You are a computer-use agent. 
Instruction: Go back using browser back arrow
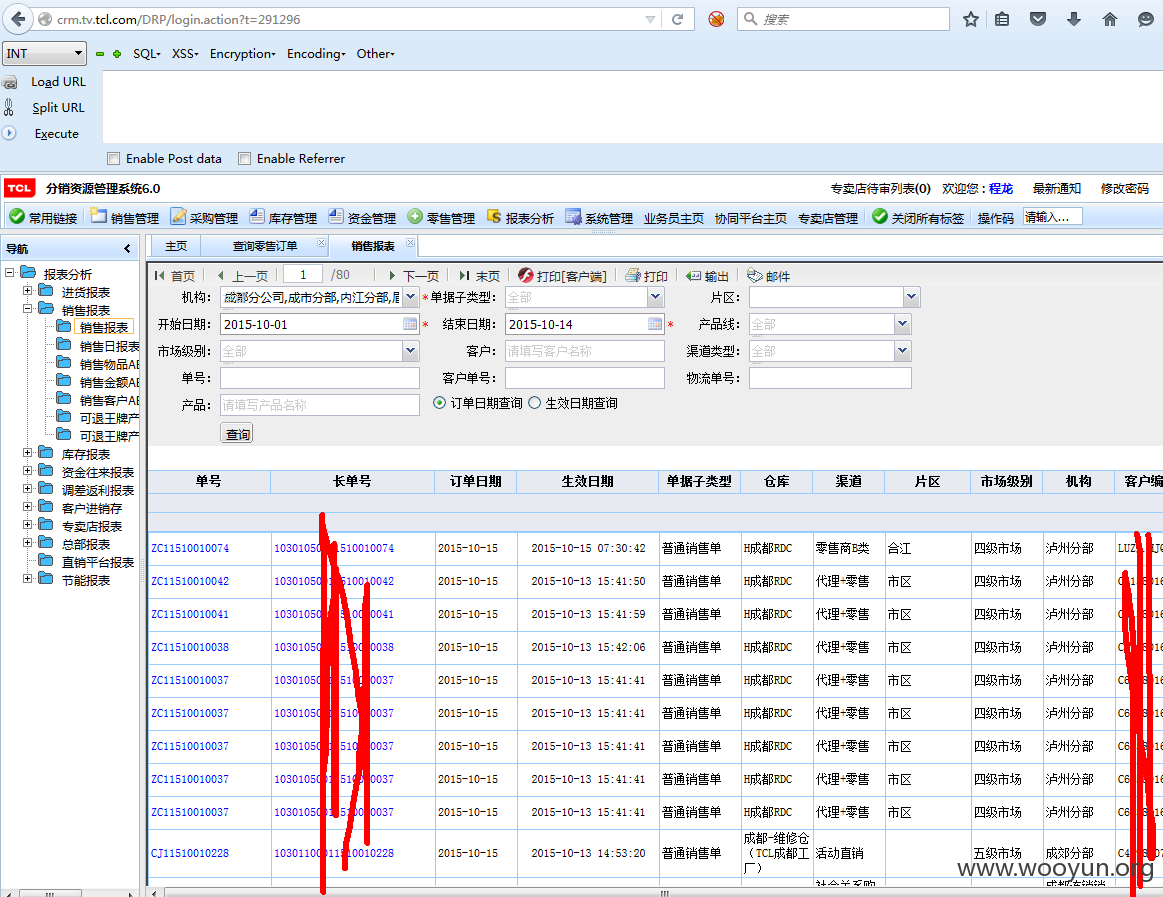coord(19,19)
